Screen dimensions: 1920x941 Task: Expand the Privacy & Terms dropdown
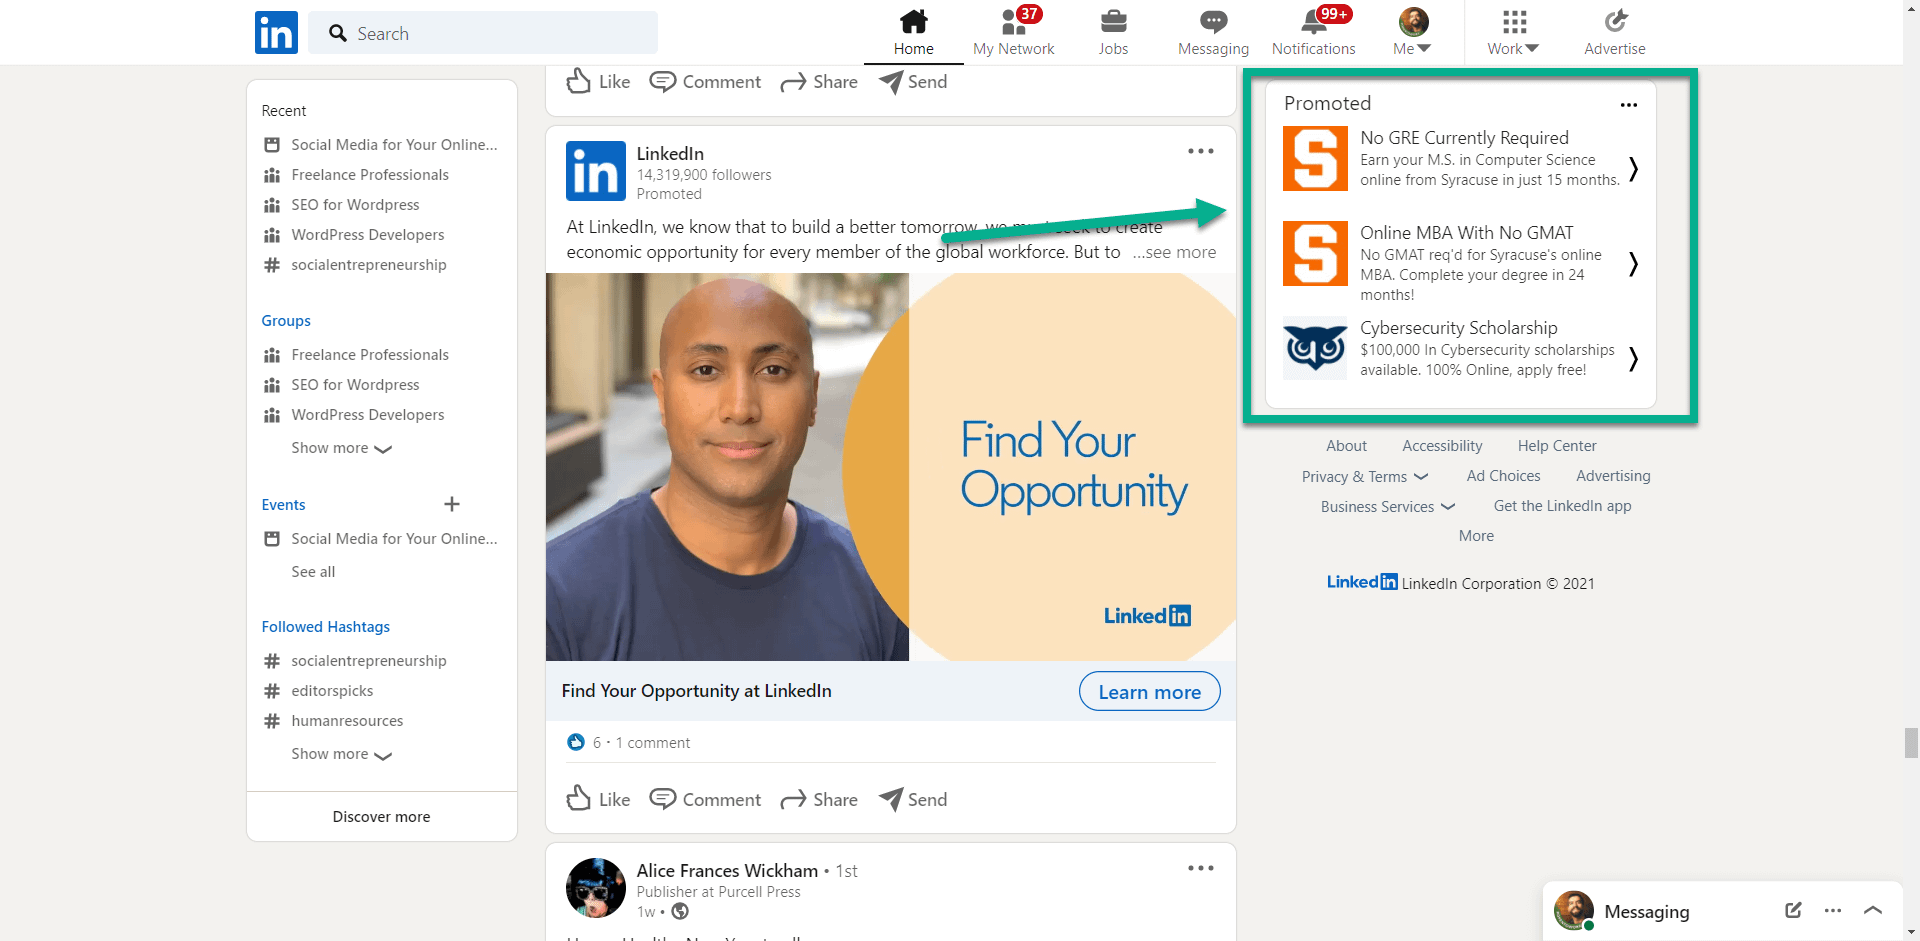1365,477
